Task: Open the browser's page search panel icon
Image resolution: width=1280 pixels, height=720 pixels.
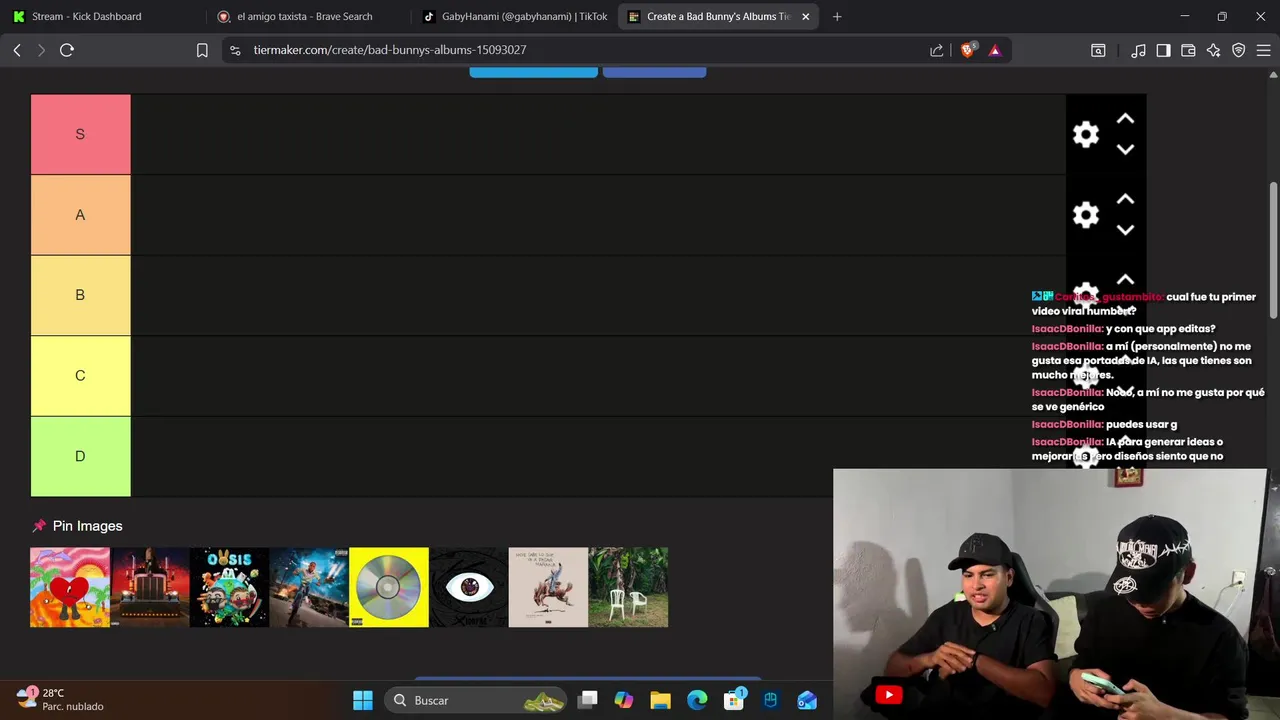Action: pos(1098,50)
